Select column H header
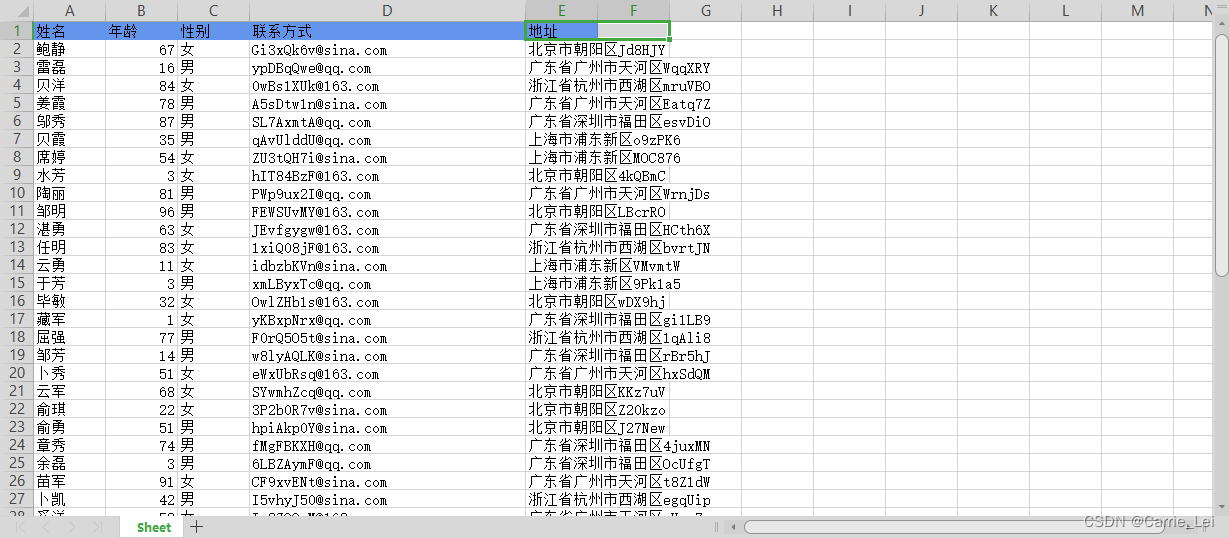 (778, 10)
